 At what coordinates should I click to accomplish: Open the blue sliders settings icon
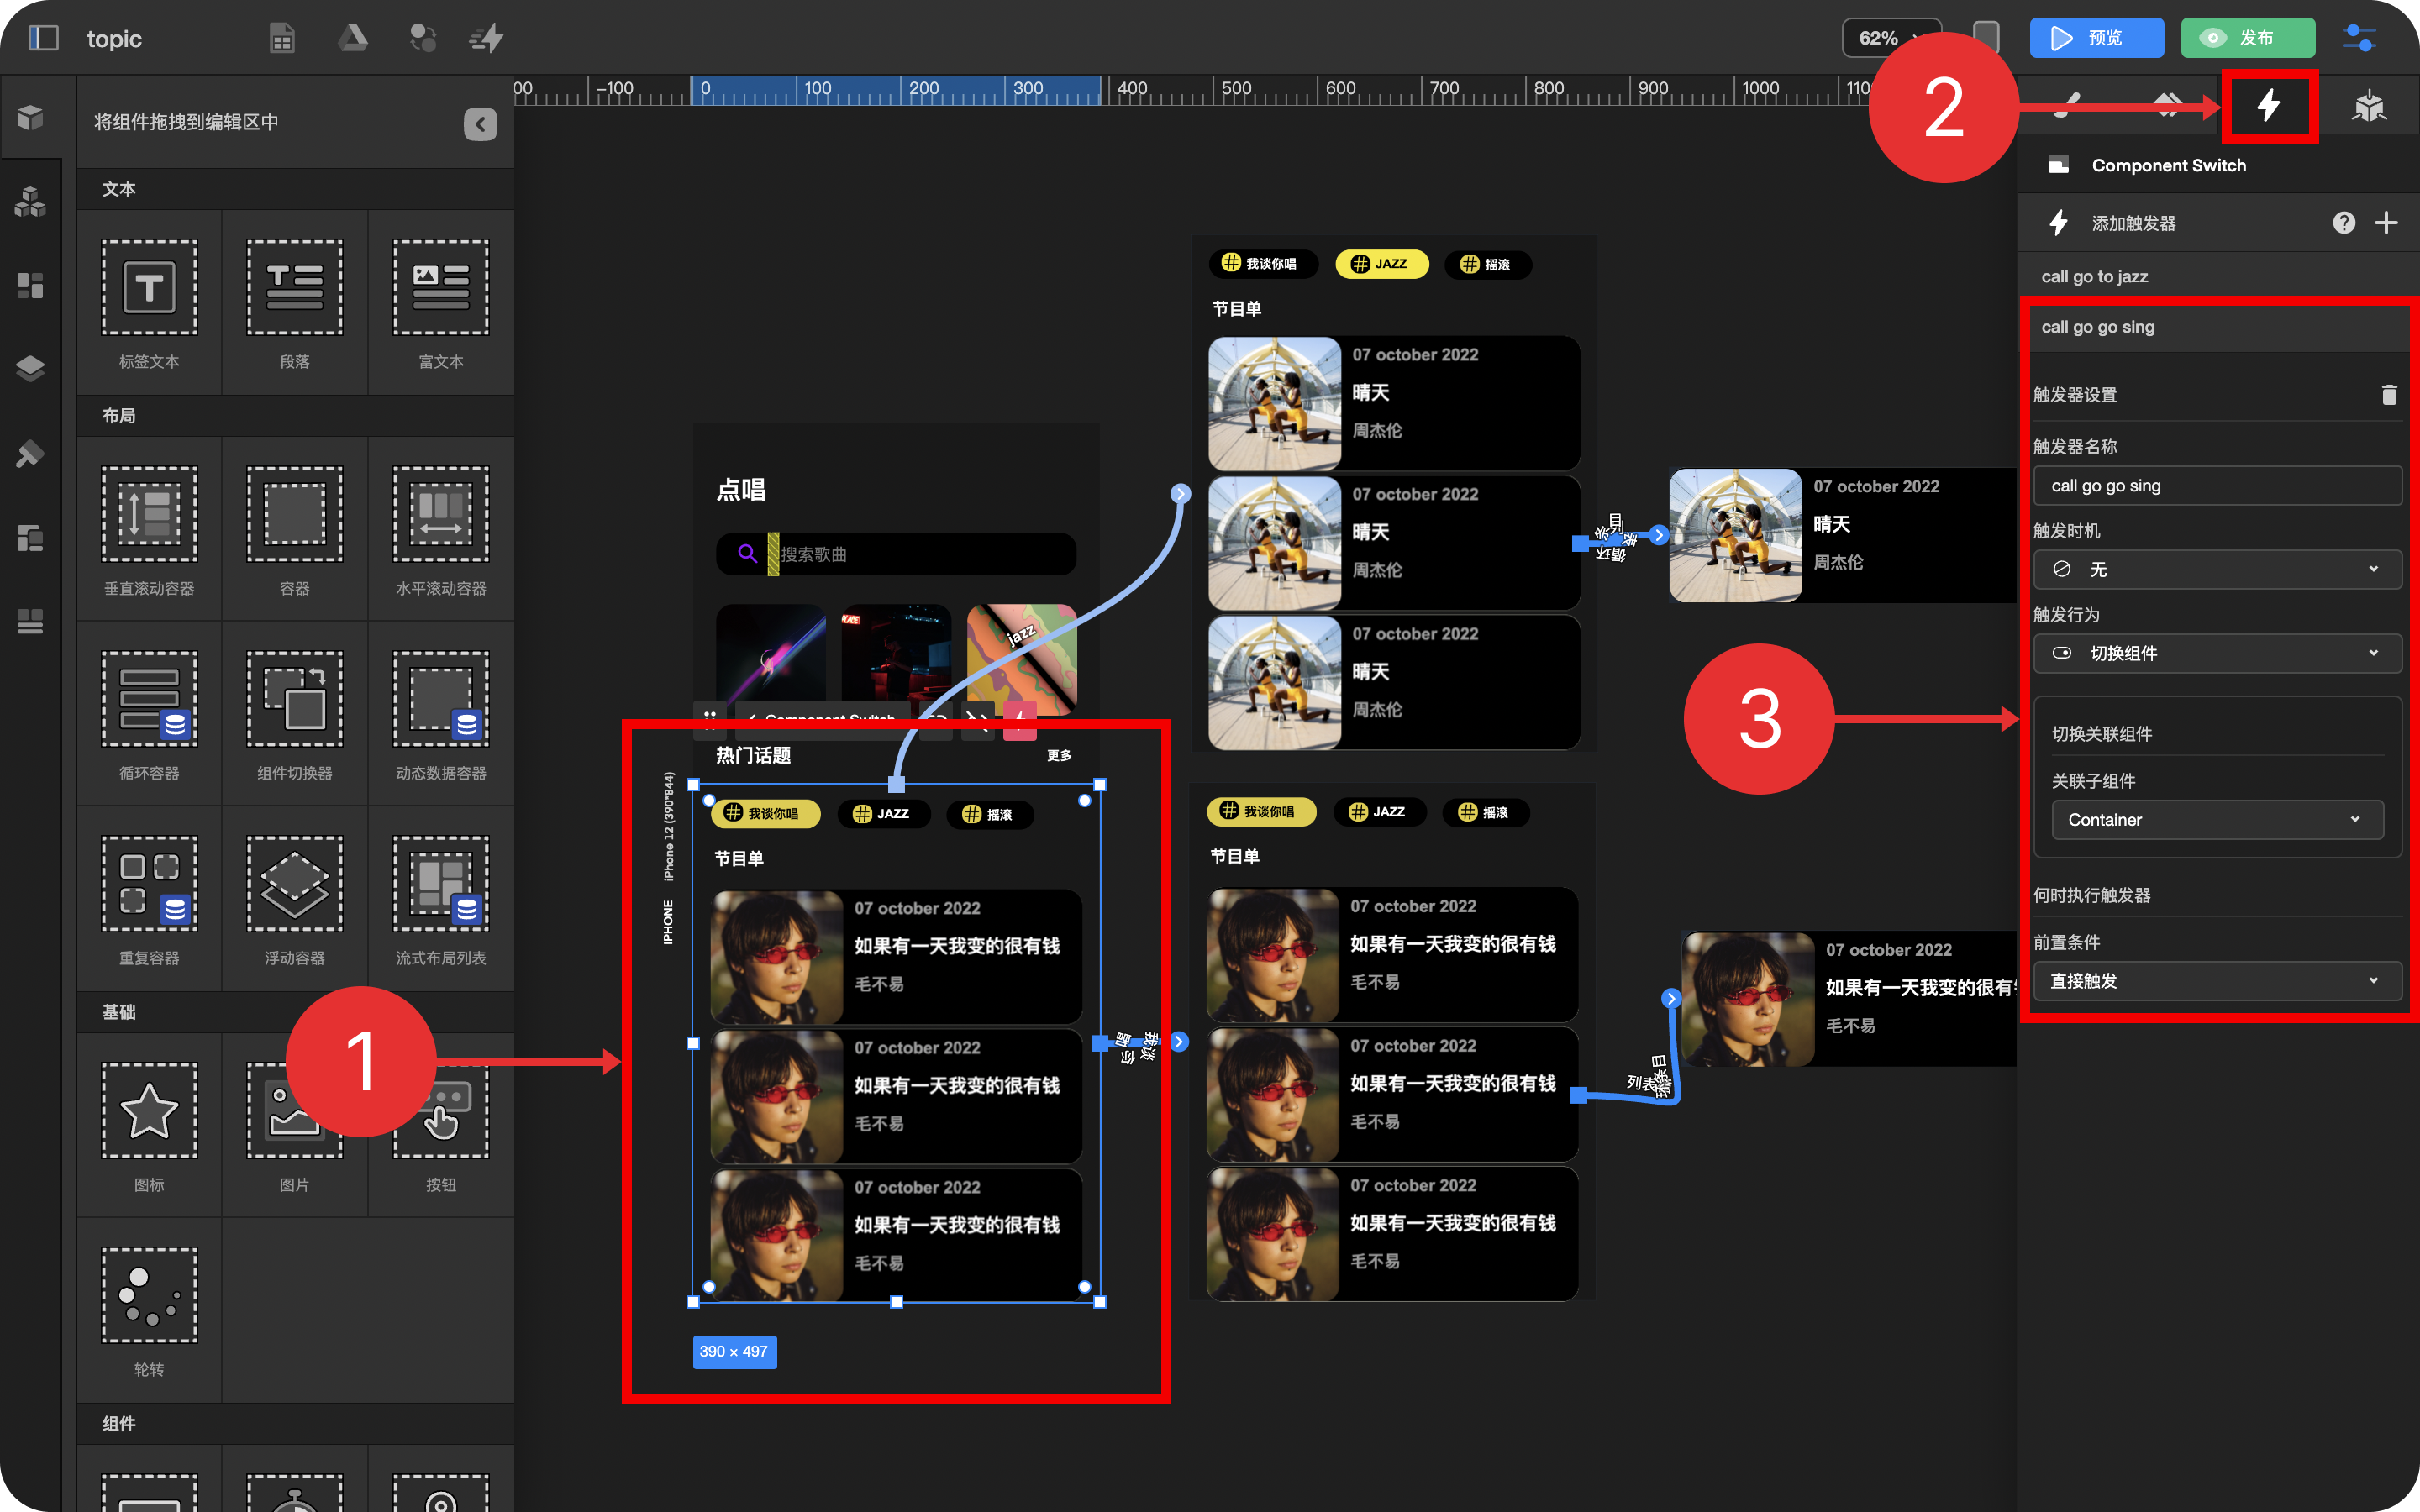[x=2360, y=38]
